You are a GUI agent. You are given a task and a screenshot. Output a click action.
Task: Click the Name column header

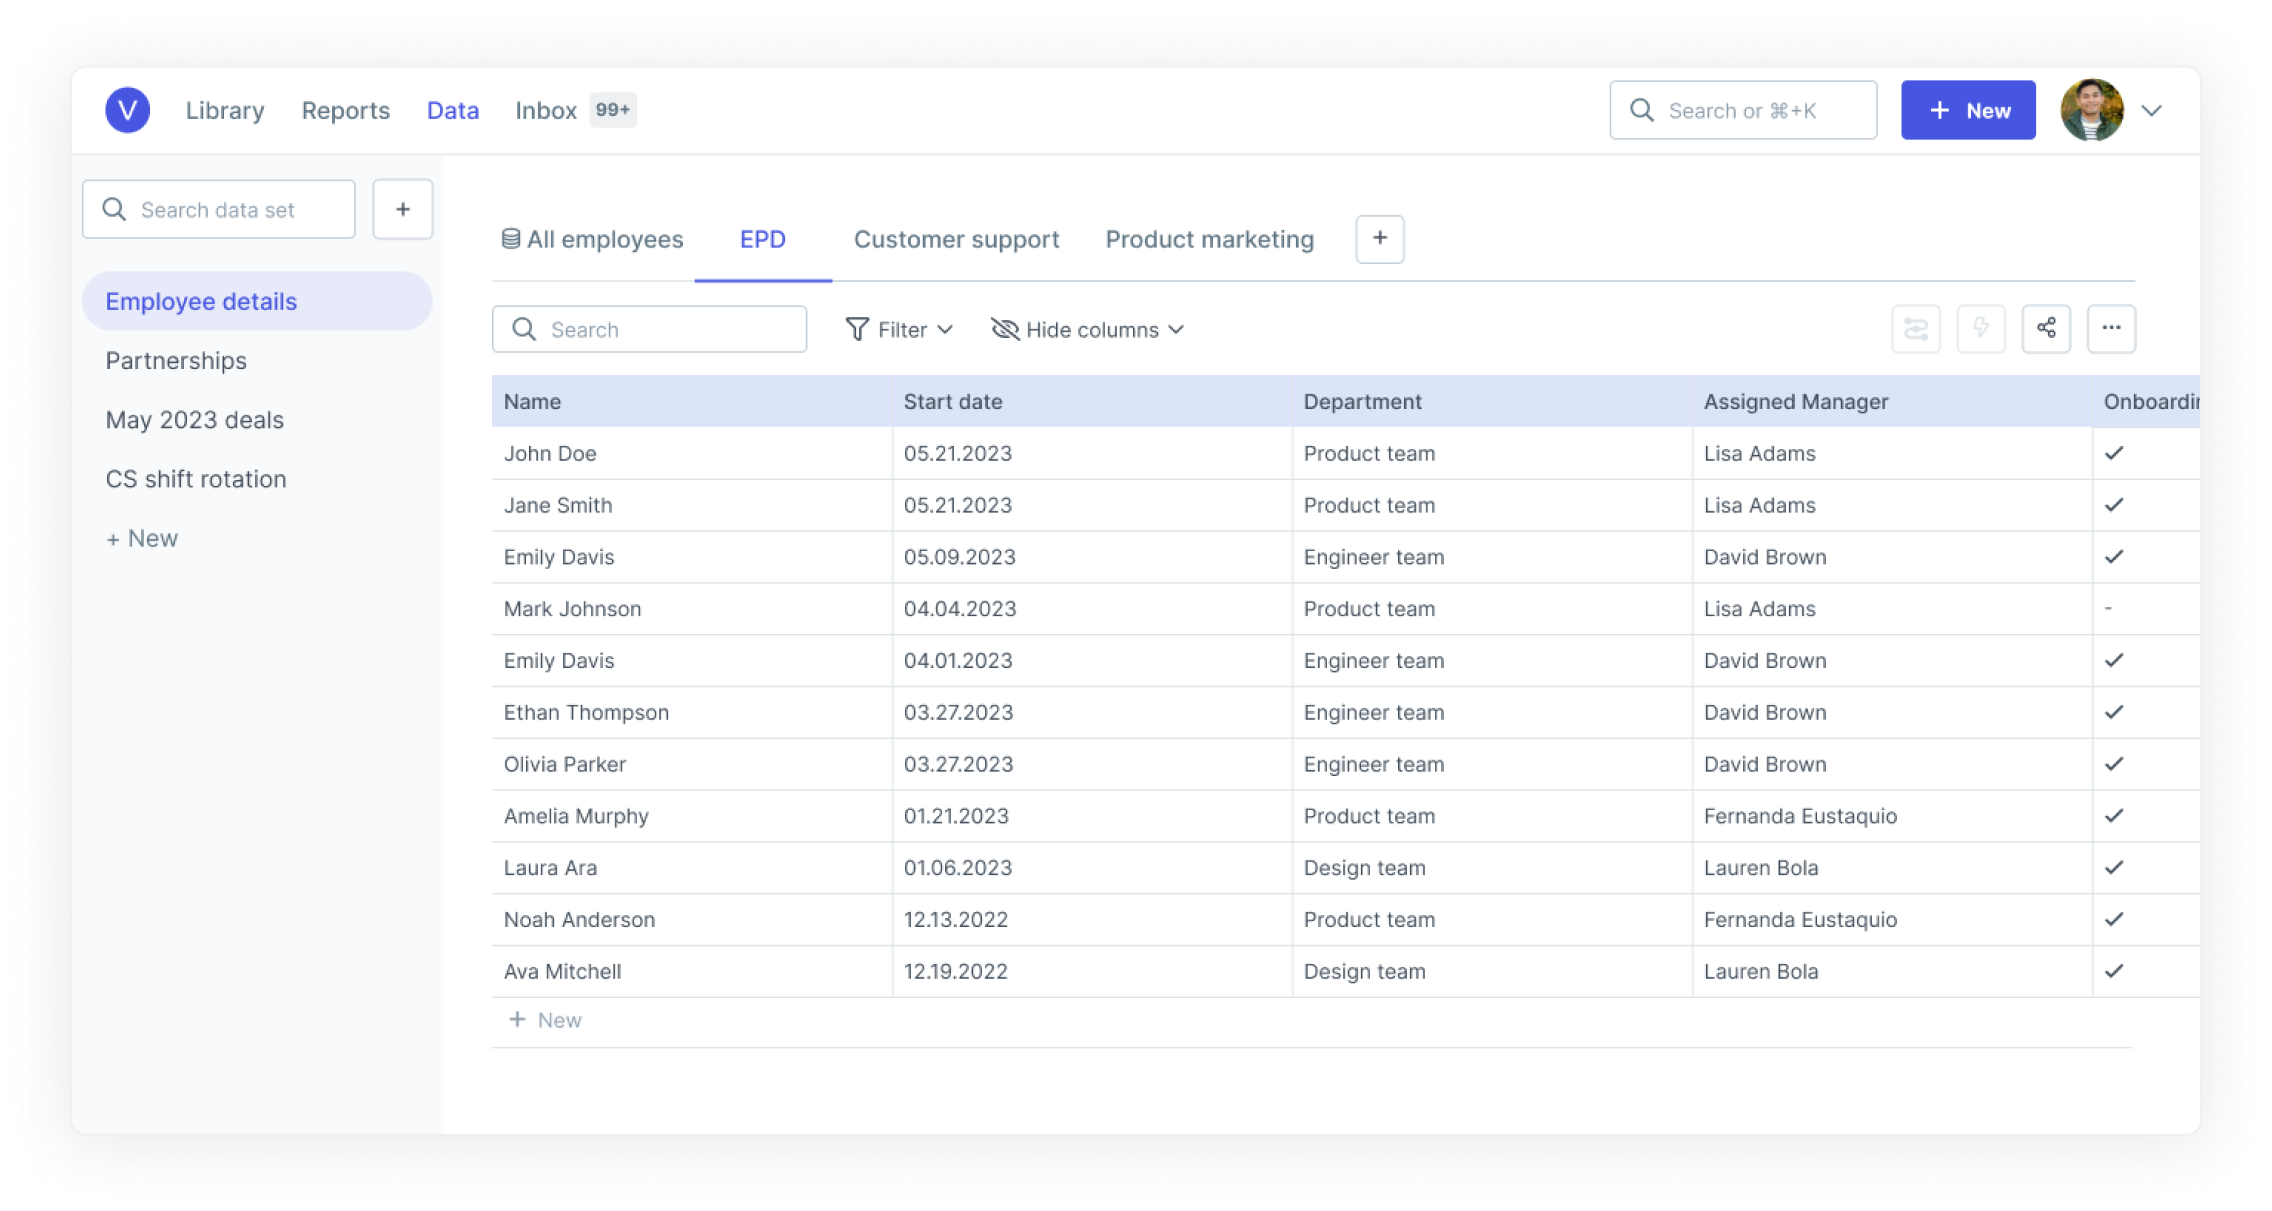click(x=692, y=402)
